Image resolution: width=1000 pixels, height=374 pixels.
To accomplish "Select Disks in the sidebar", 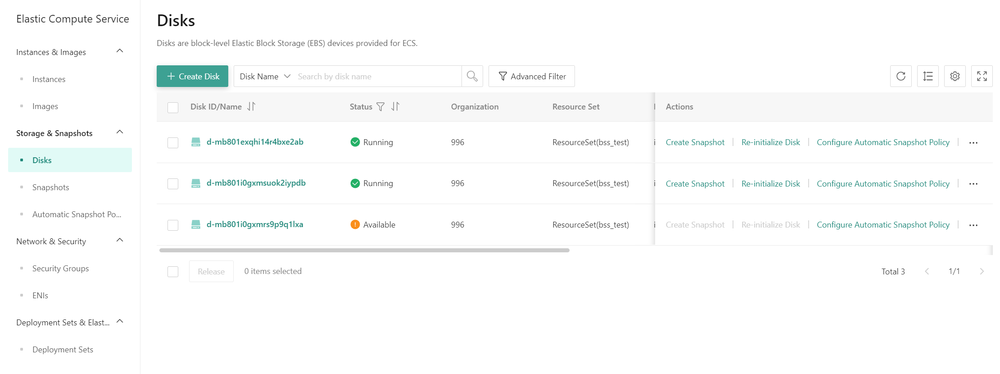I will pyautogui.click(x=70, y=160).
